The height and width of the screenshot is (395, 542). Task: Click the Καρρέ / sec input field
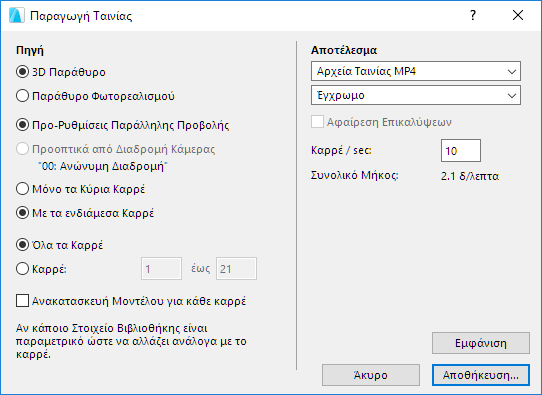click(461, 151)
